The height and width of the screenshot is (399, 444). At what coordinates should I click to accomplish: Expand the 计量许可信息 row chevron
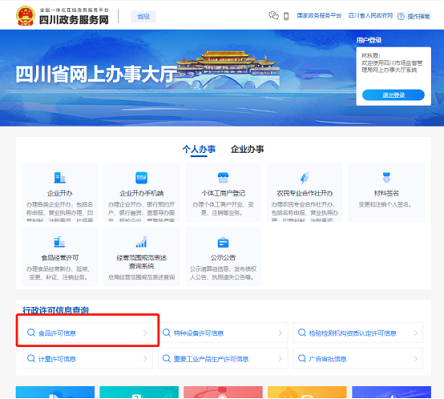coord(145,359)
